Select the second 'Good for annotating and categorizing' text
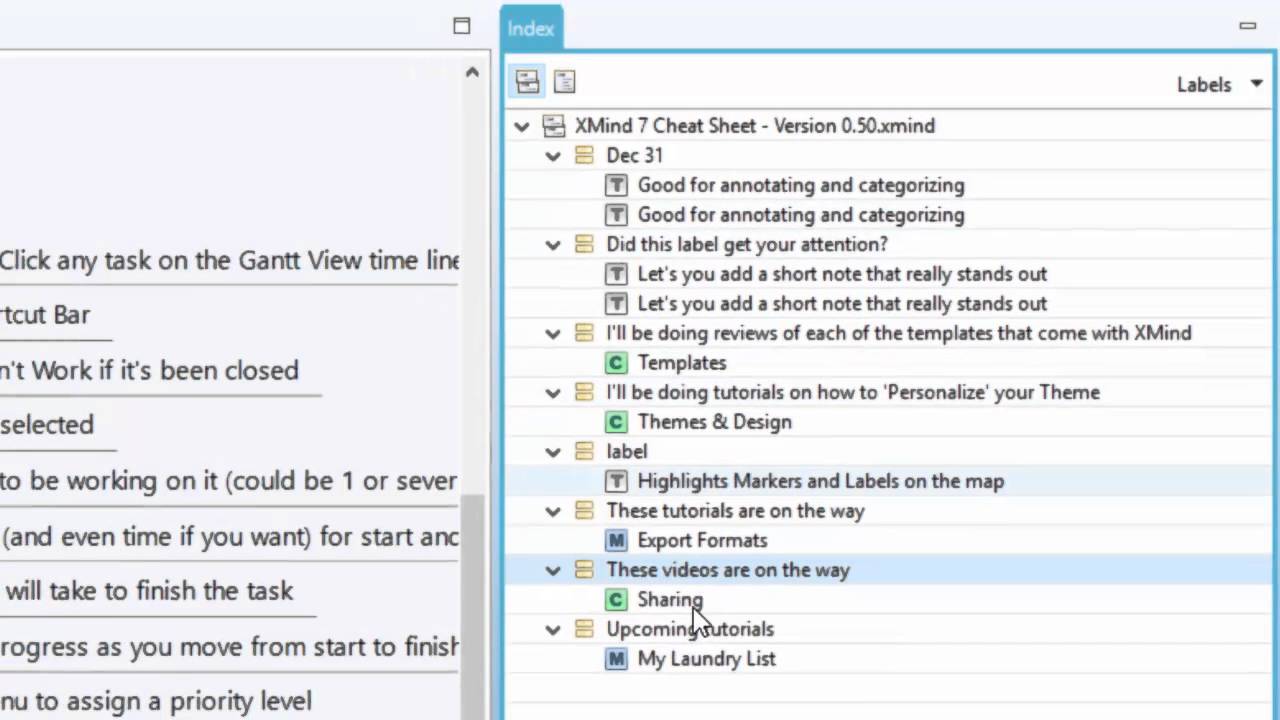 click(x=801, y=215)
